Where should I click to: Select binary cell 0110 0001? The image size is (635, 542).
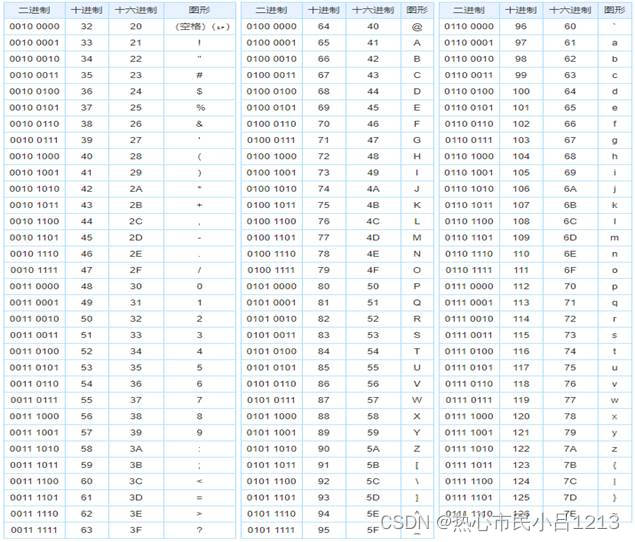tap(469, 43)
